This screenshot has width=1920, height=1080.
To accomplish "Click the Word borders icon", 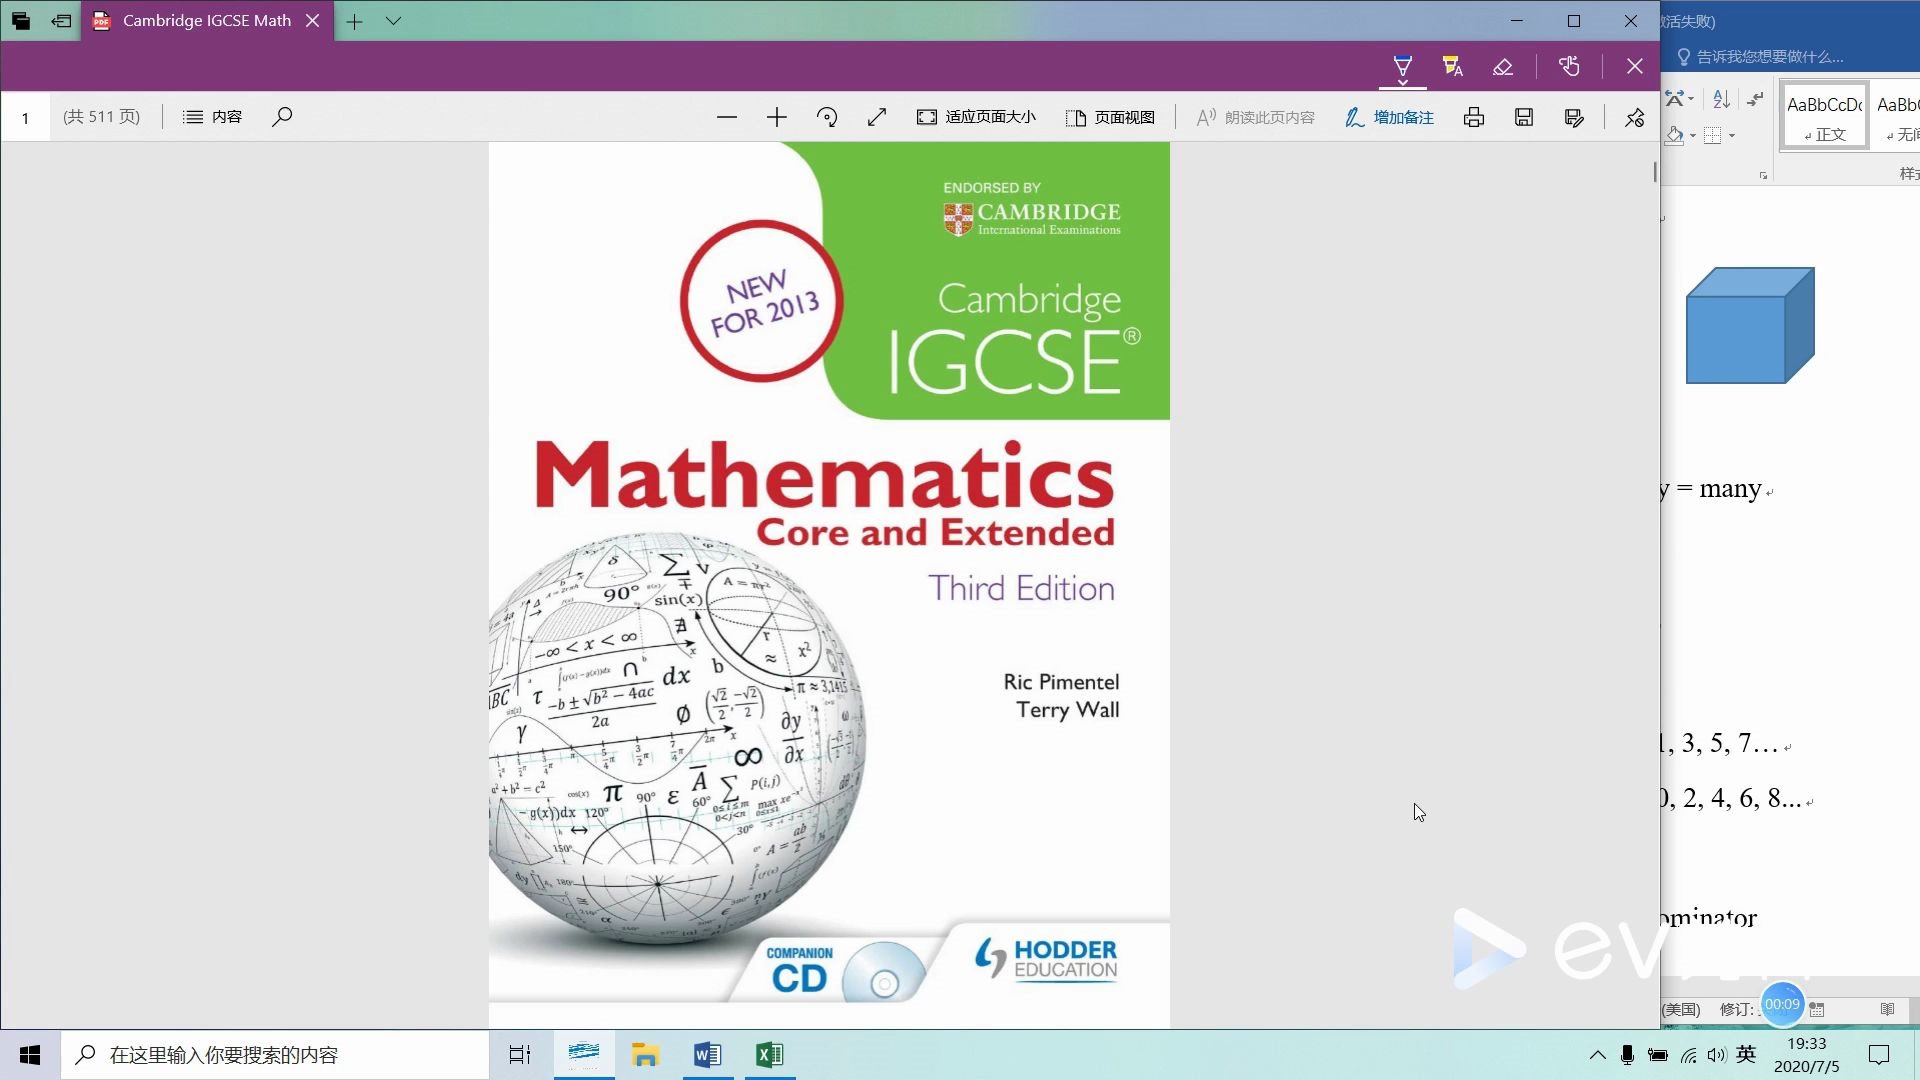I will coord(1713,135).
